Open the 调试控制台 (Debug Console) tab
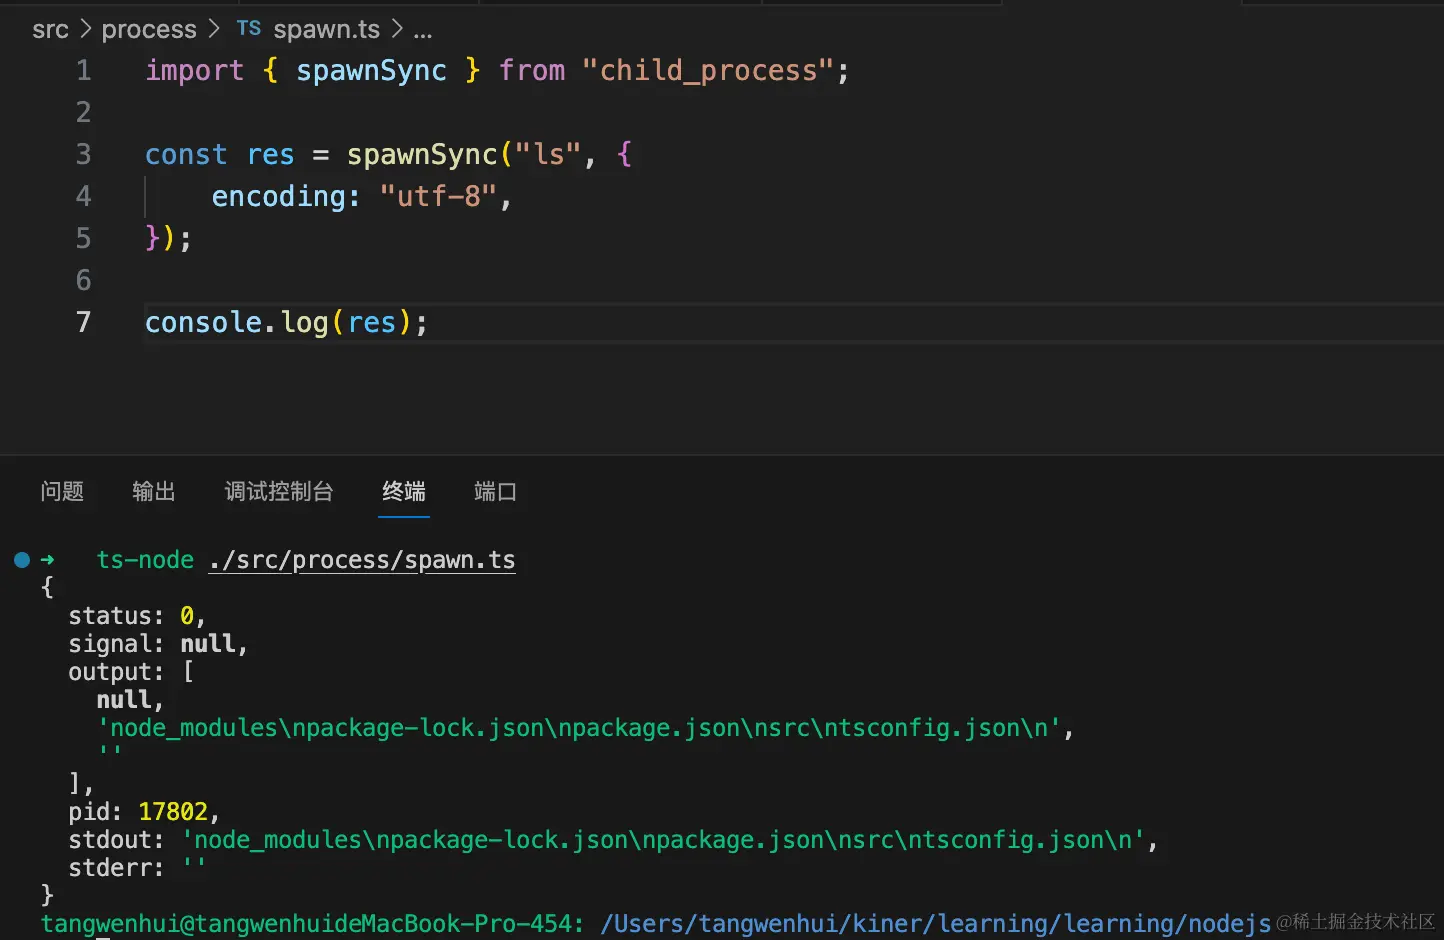The image size is (1444, 940). click(x=279, y=491)
